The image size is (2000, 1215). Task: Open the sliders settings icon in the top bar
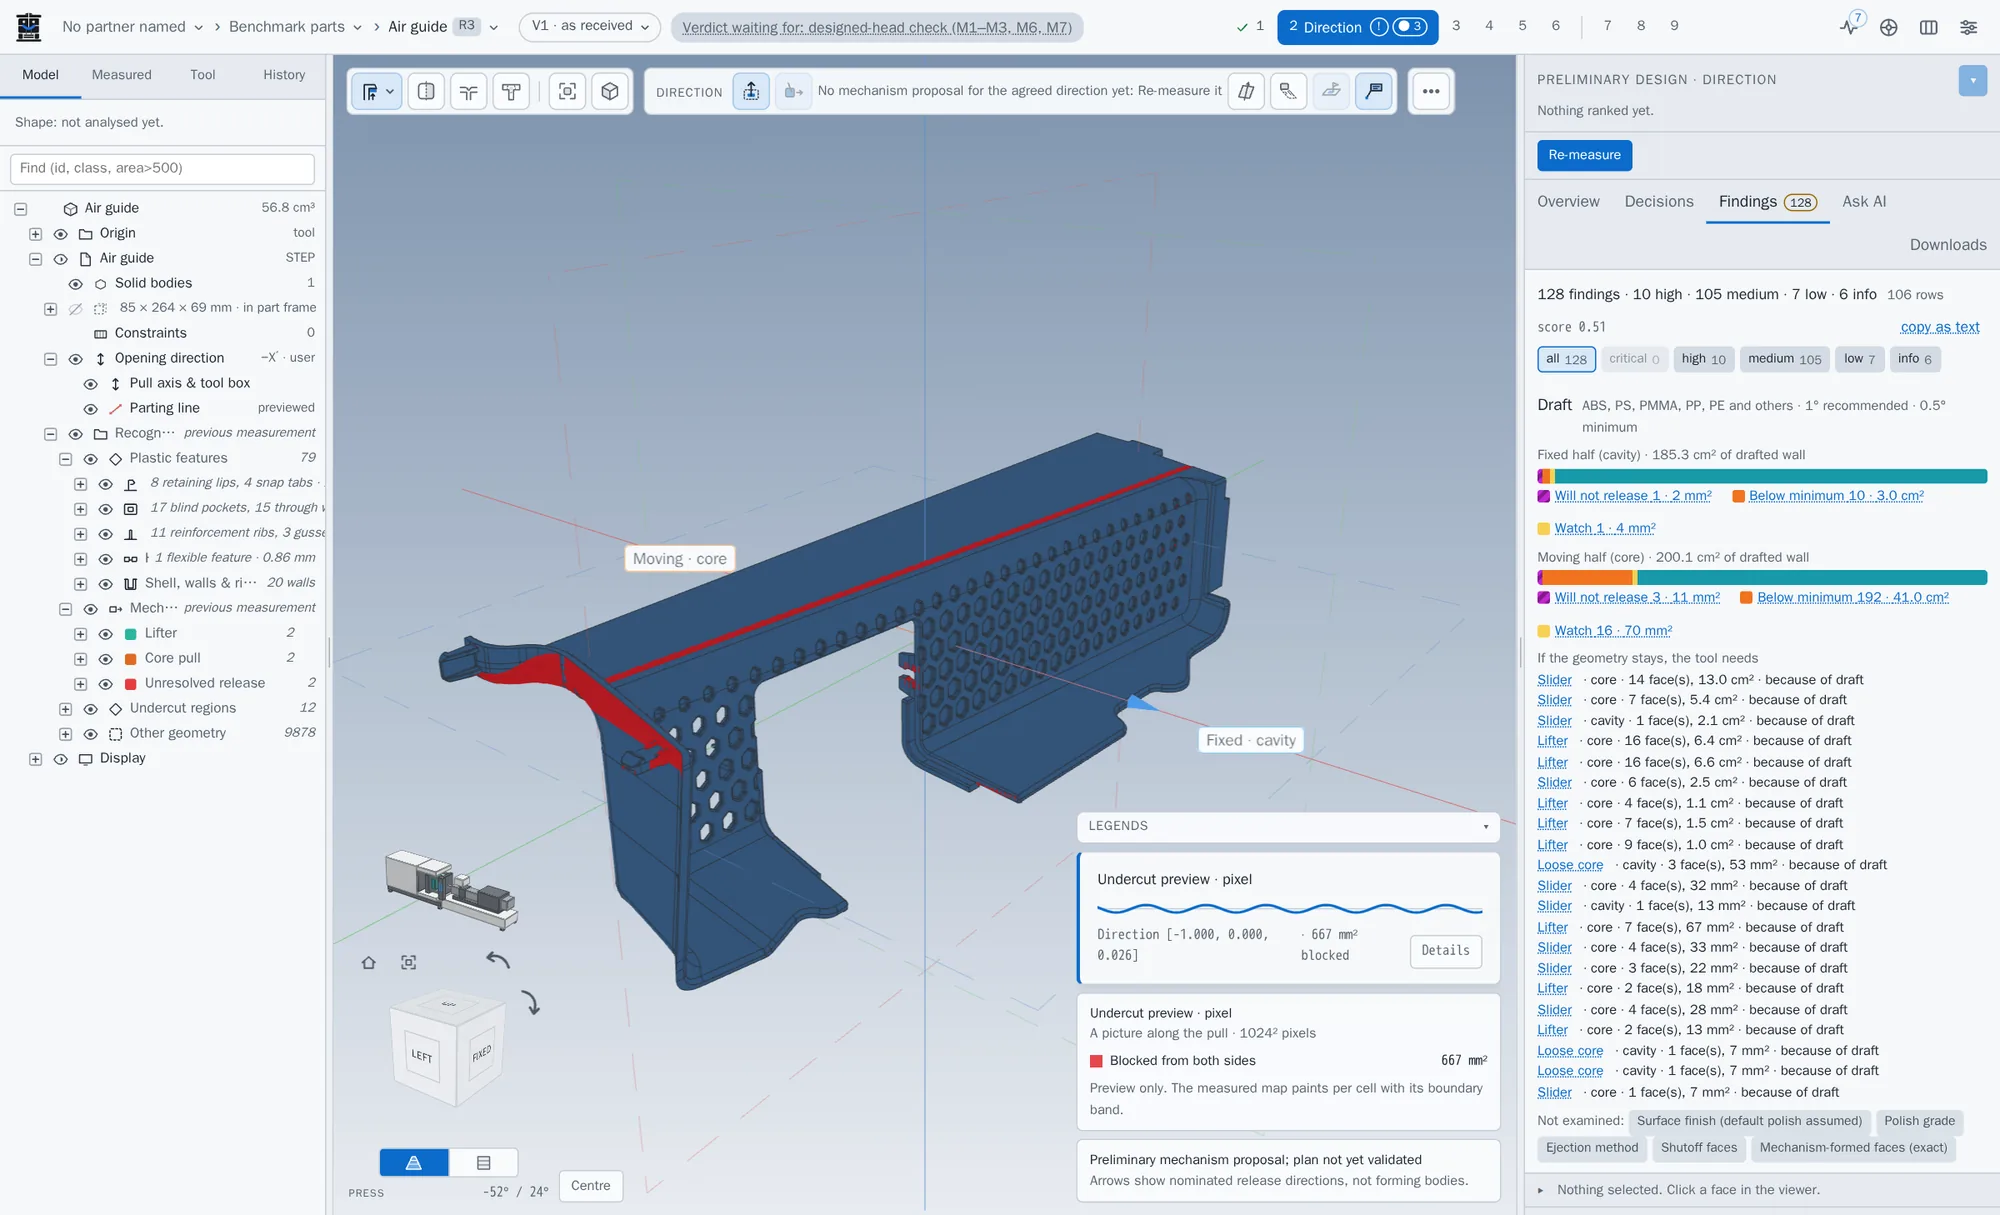point(1968,27)
